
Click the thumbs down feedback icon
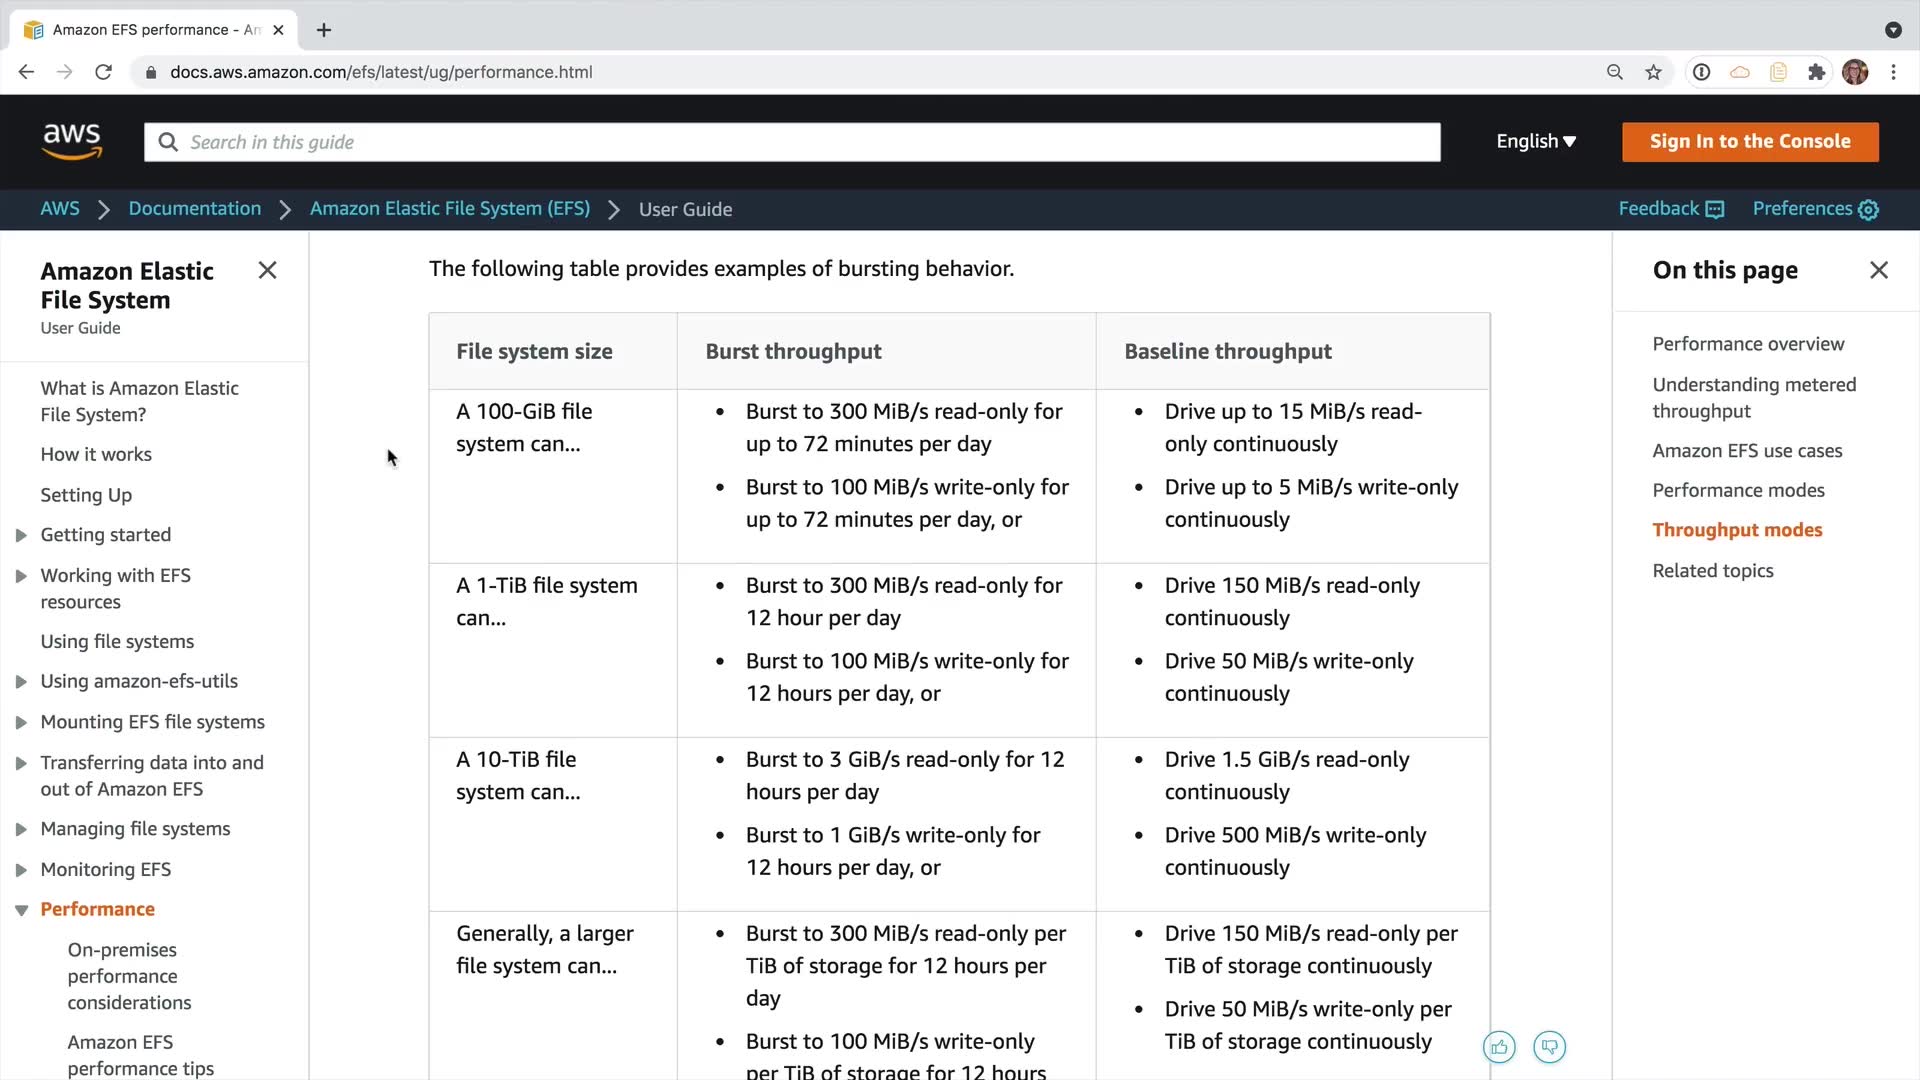pyautogui.click(x=1549, y=1047)
